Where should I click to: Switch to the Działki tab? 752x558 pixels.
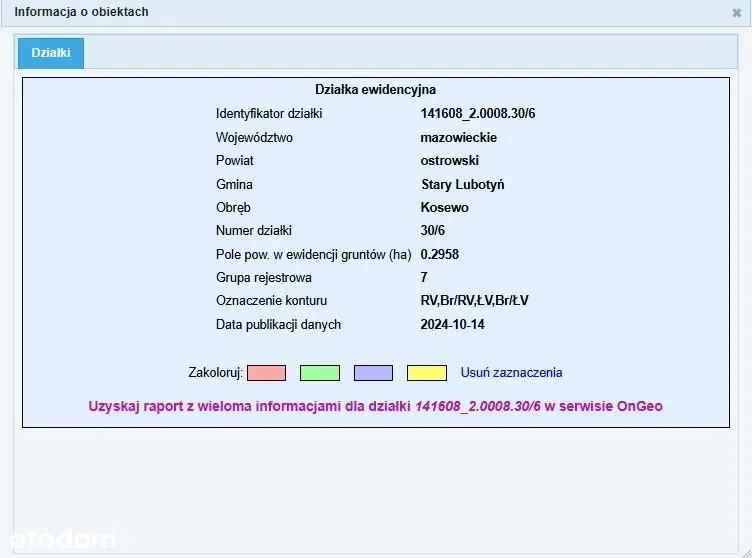[51, 53]
